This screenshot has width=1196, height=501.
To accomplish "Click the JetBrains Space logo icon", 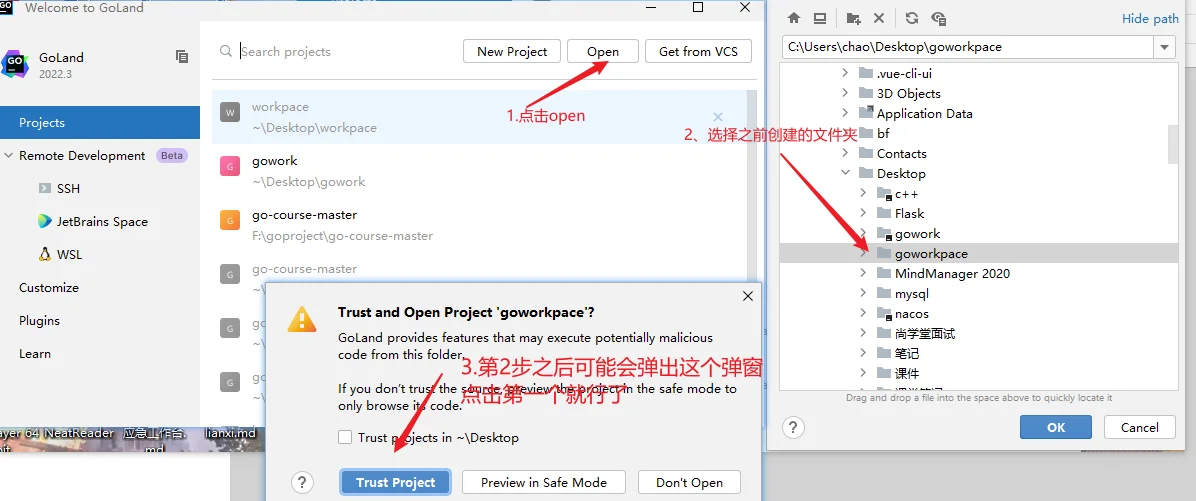I will (45, 221).
